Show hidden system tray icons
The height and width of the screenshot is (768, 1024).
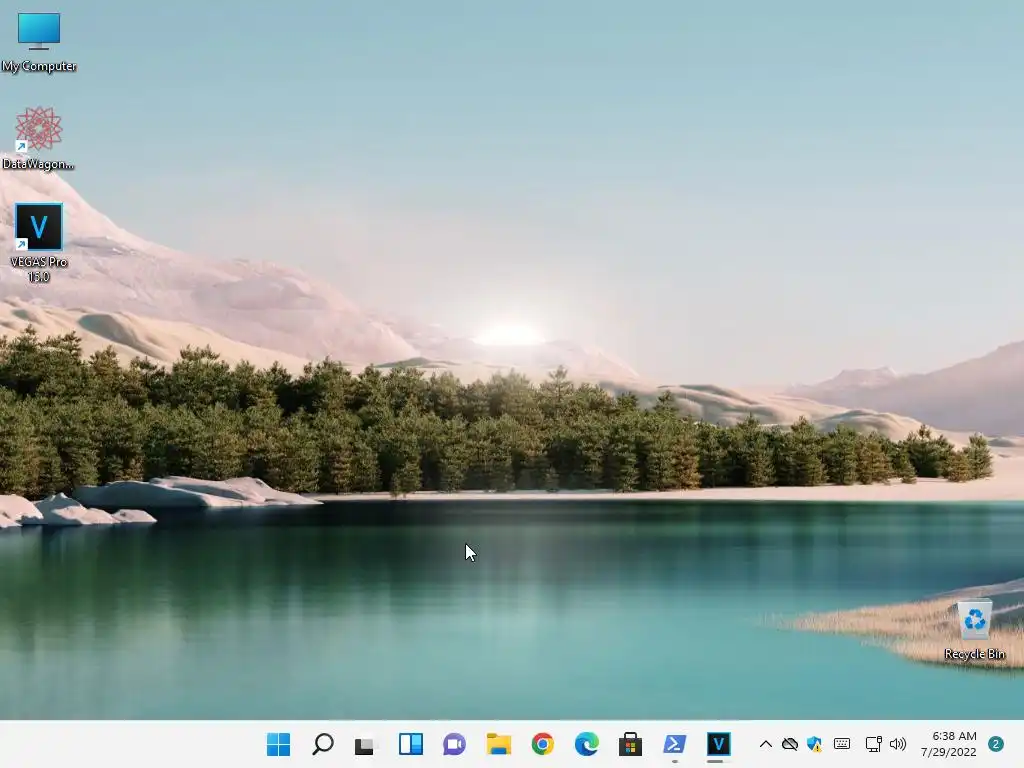pyautogui.click(x=765, y=744)
